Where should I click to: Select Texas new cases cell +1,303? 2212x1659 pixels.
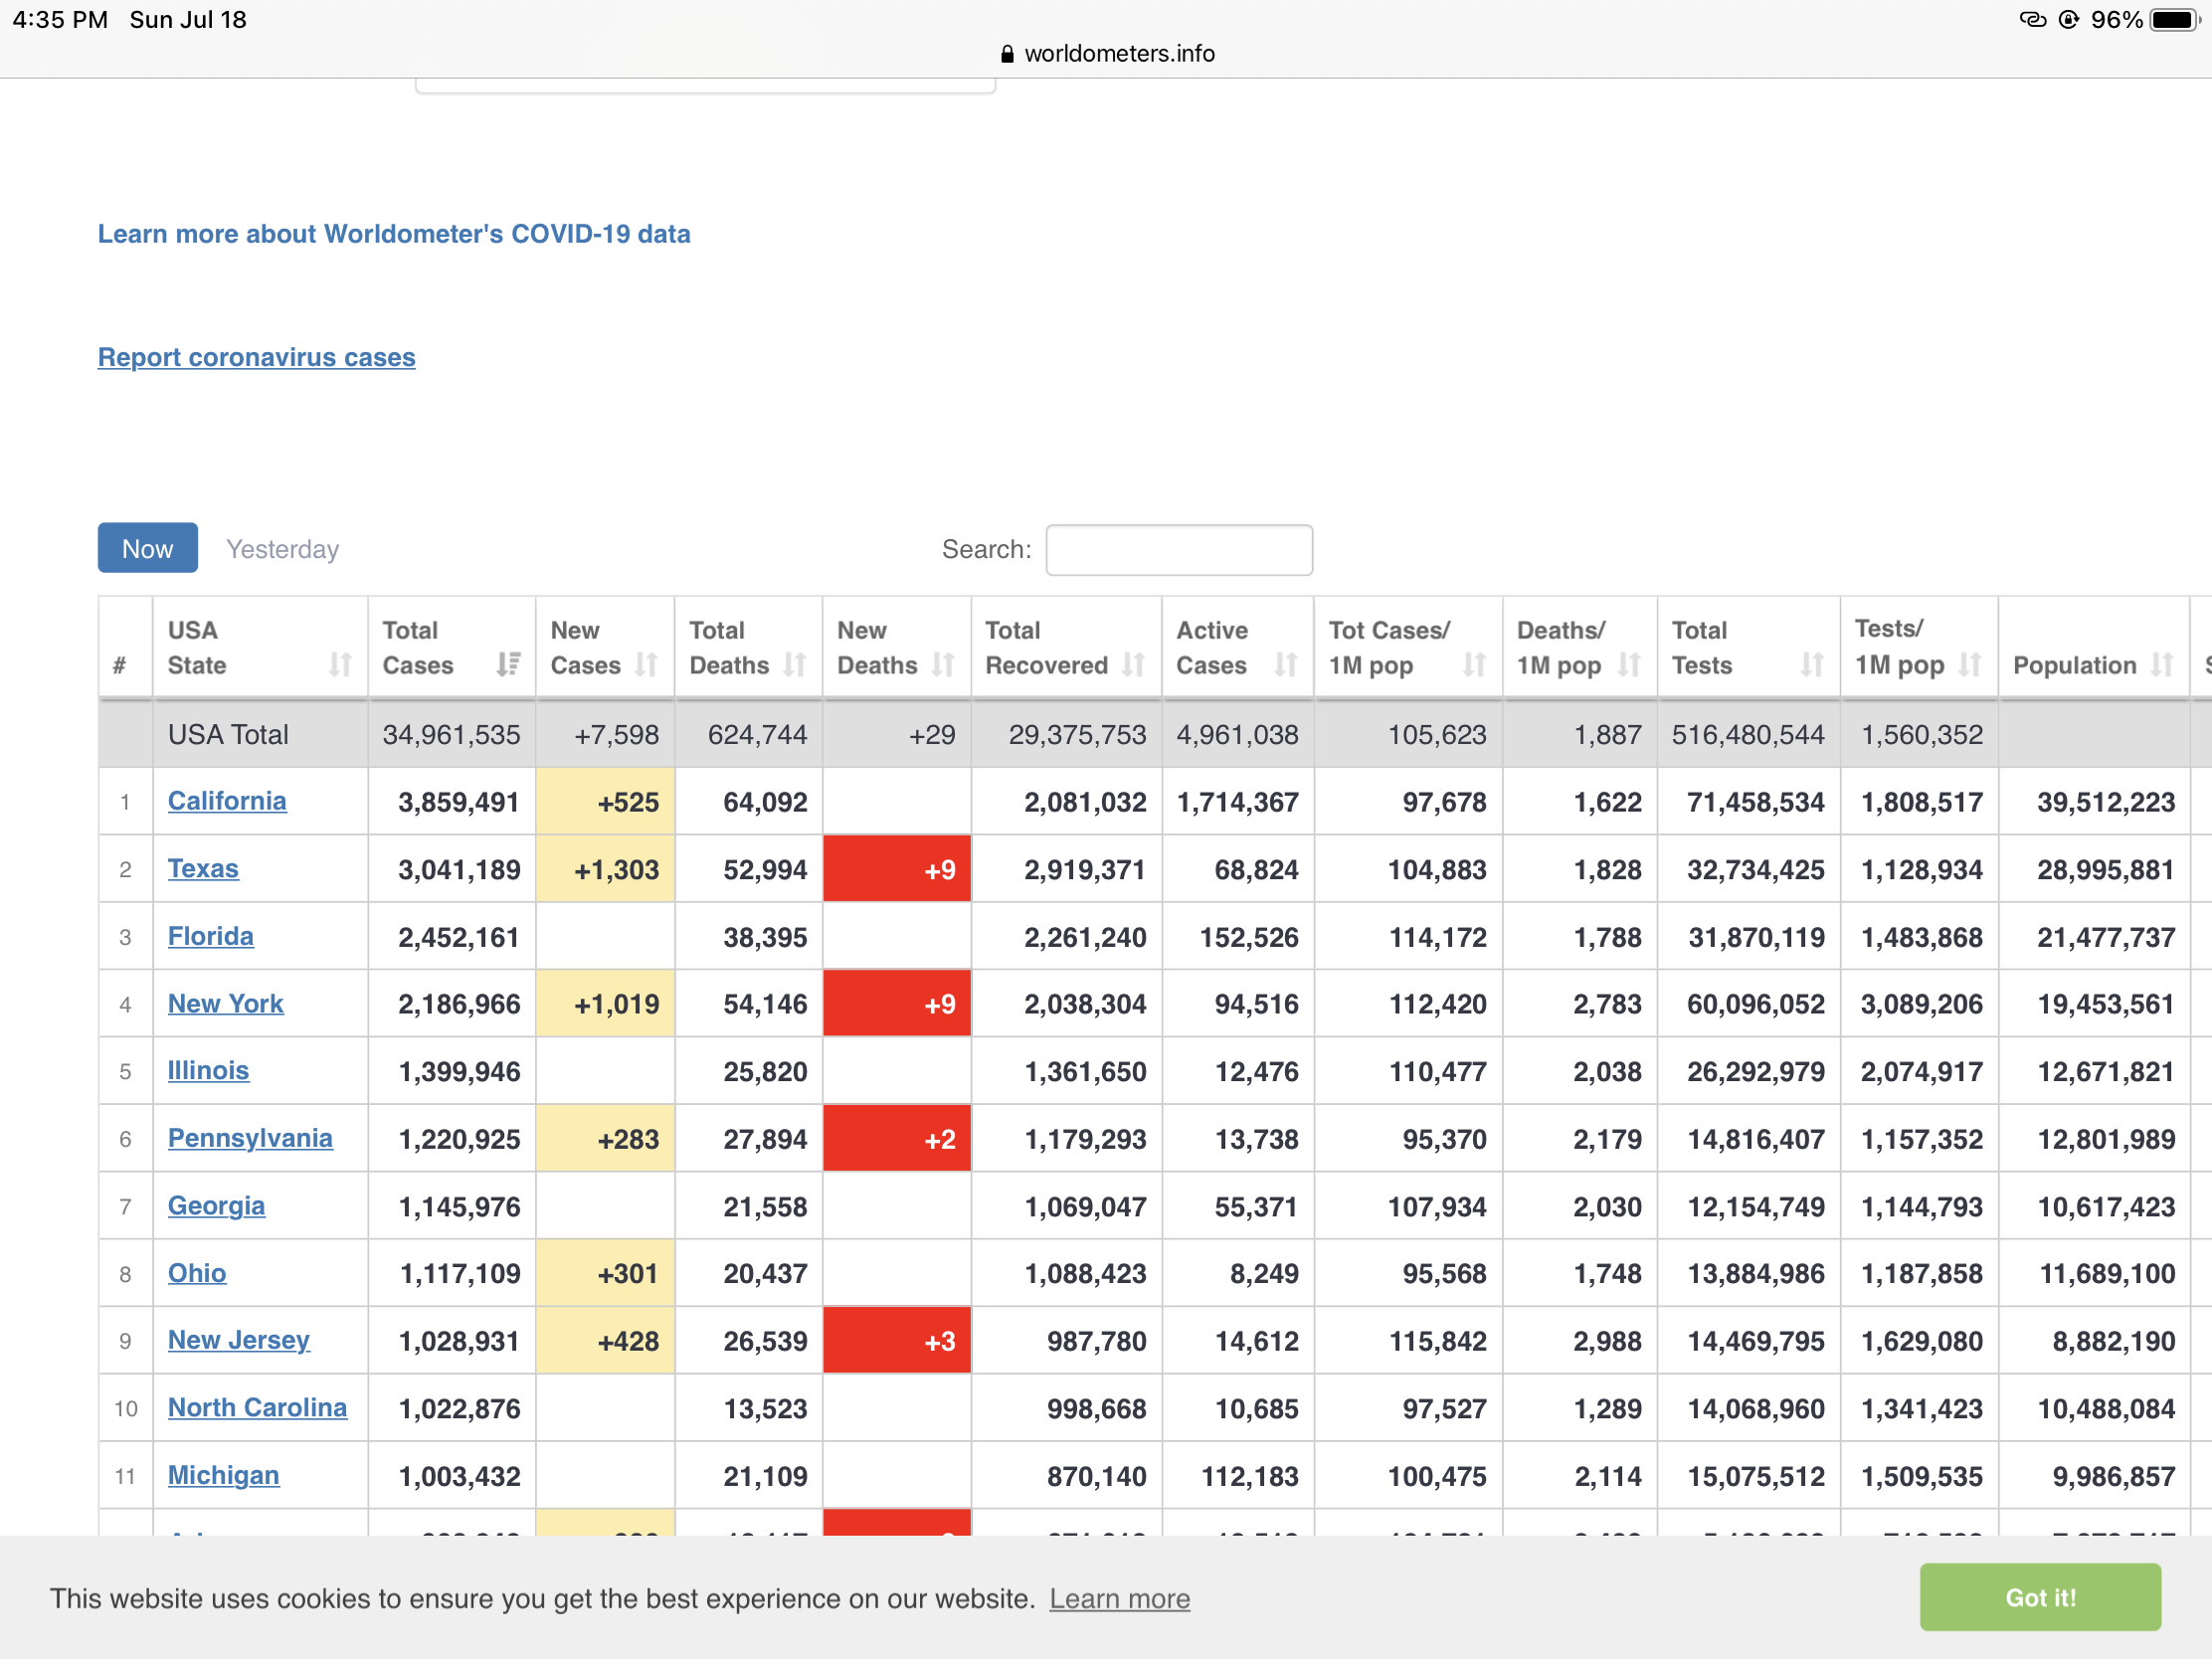click(606, 869)
